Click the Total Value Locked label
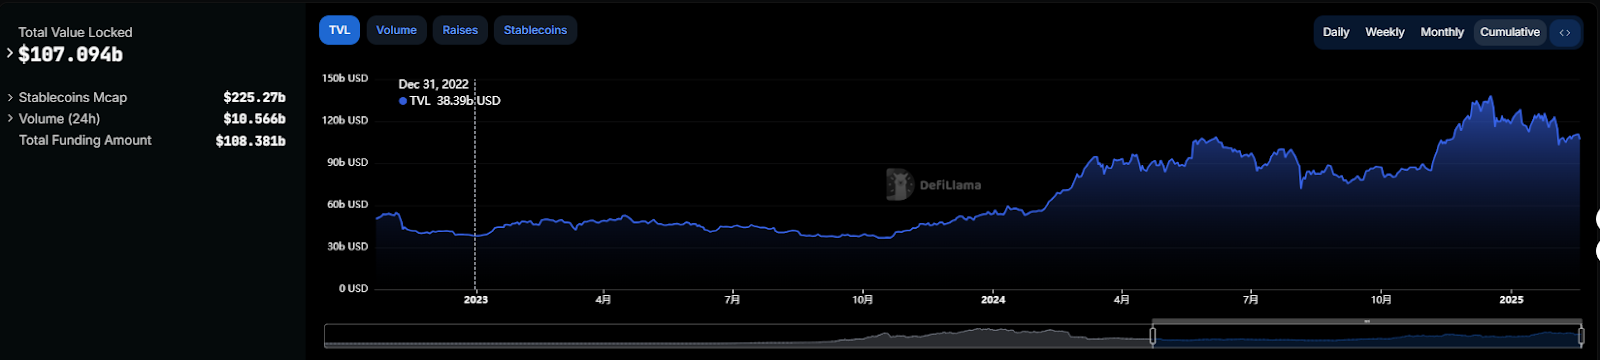The image size is (1600, 360). point(75,32)
